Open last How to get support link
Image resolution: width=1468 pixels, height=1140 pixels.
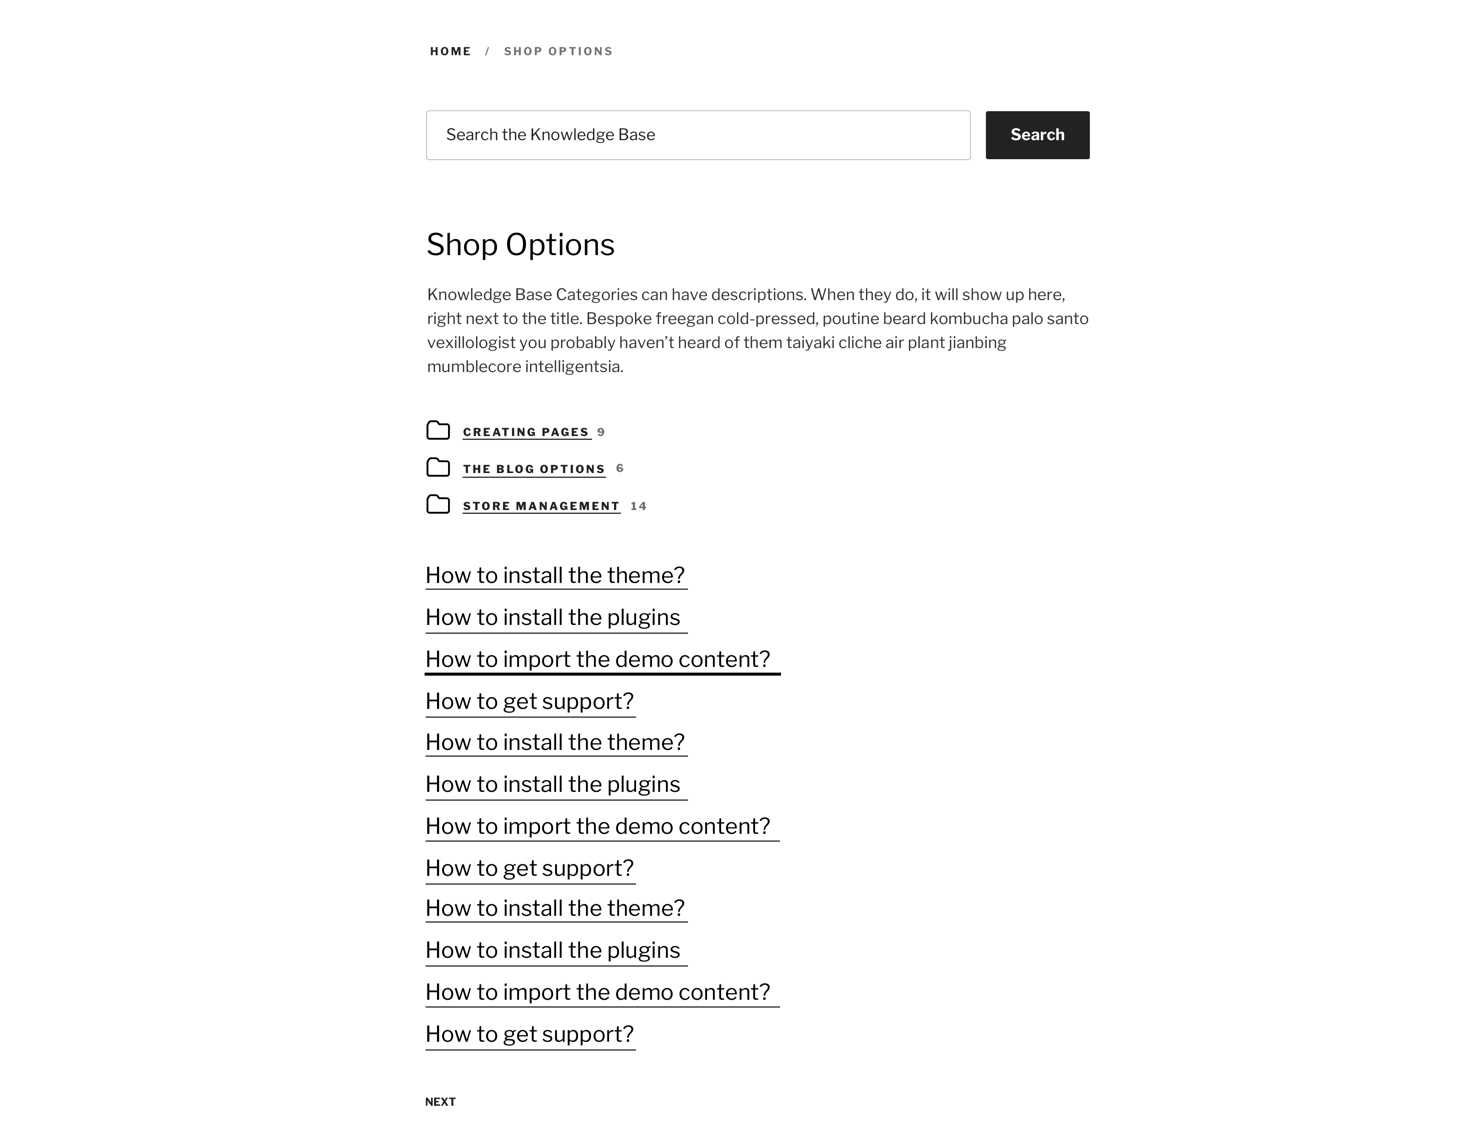point(530,1035)
